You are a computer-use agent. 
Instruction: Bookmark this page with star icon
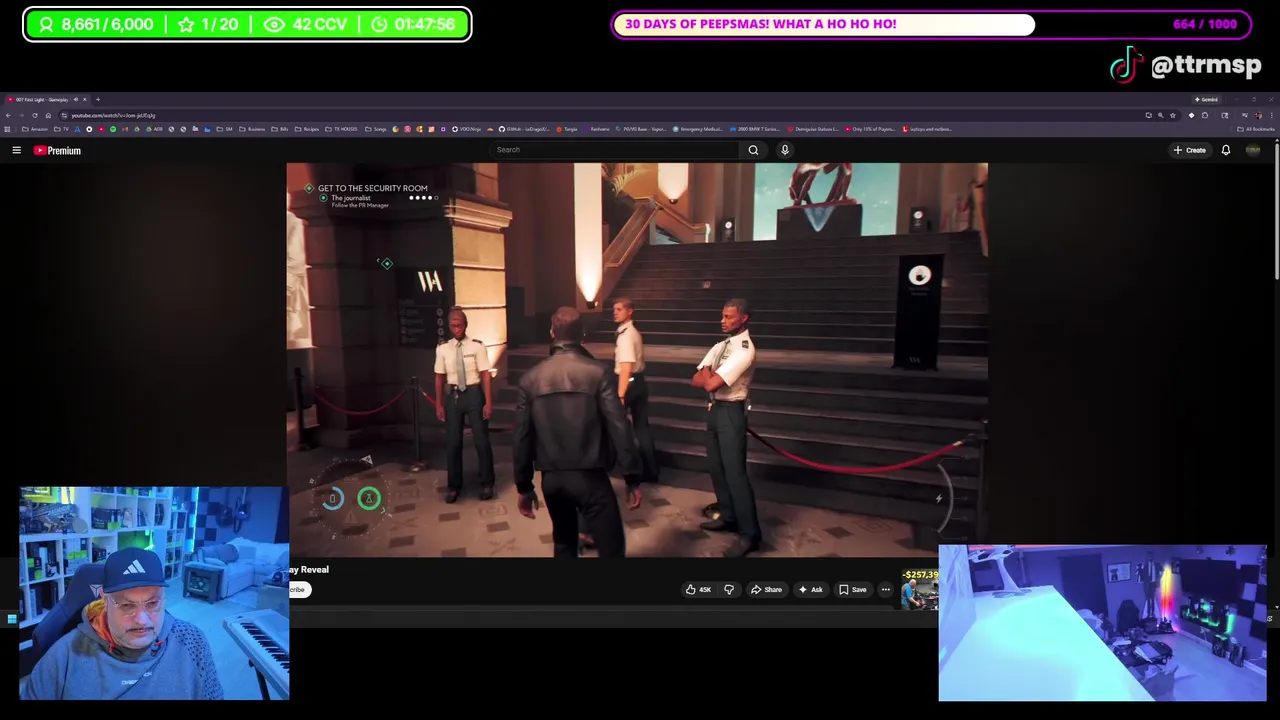pos(1173,115)
